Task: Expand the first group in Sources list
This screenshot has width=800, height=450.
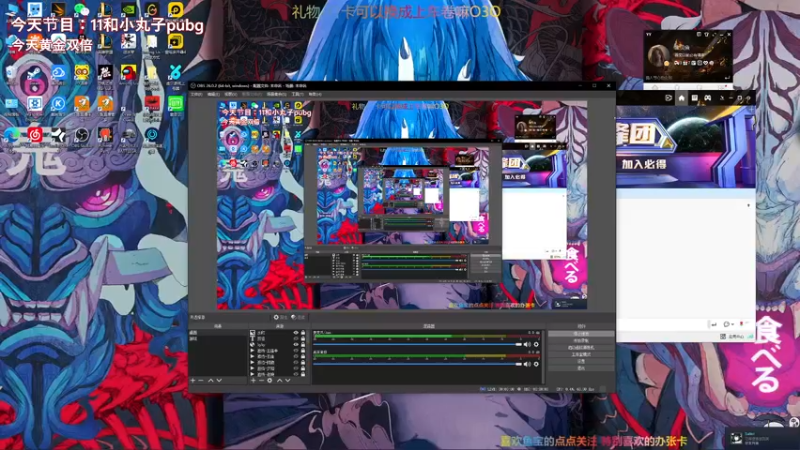Action: click(x=252, y=351)
